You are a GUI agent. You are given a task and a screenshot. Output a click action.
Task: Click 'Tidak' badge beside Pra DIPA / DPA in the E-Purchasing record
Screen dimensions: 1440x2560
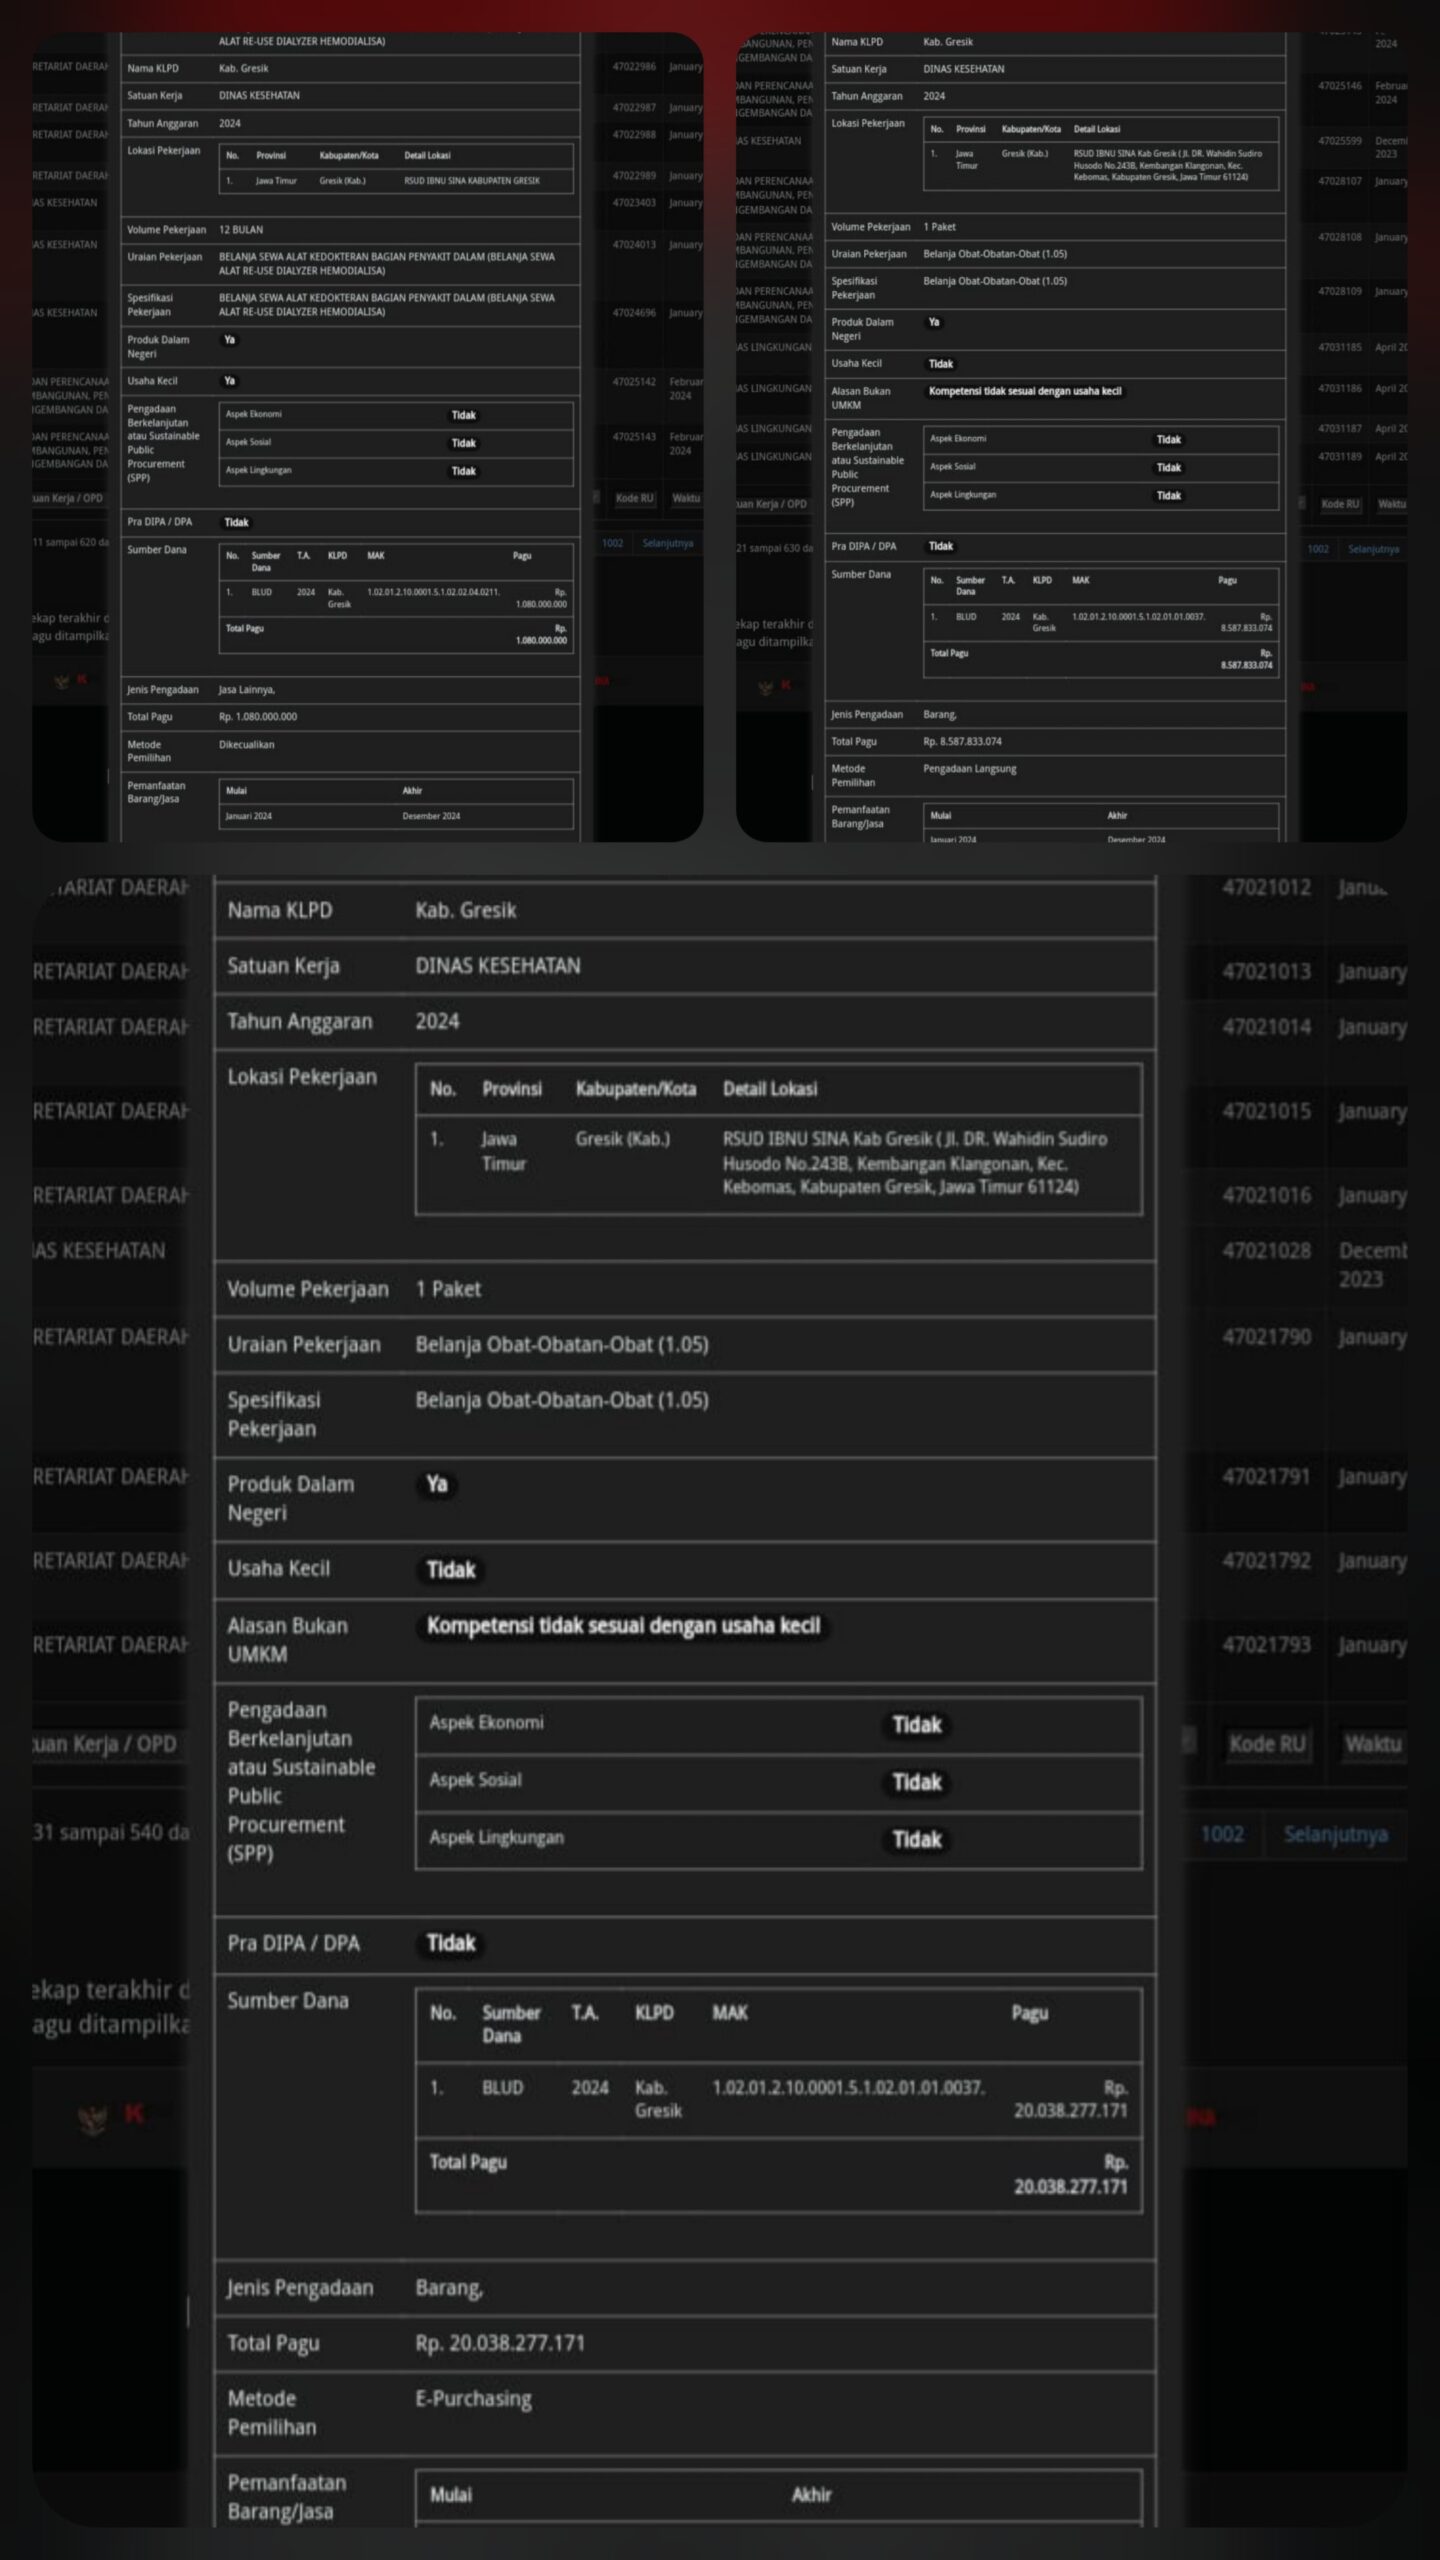tap(450, 1942)
